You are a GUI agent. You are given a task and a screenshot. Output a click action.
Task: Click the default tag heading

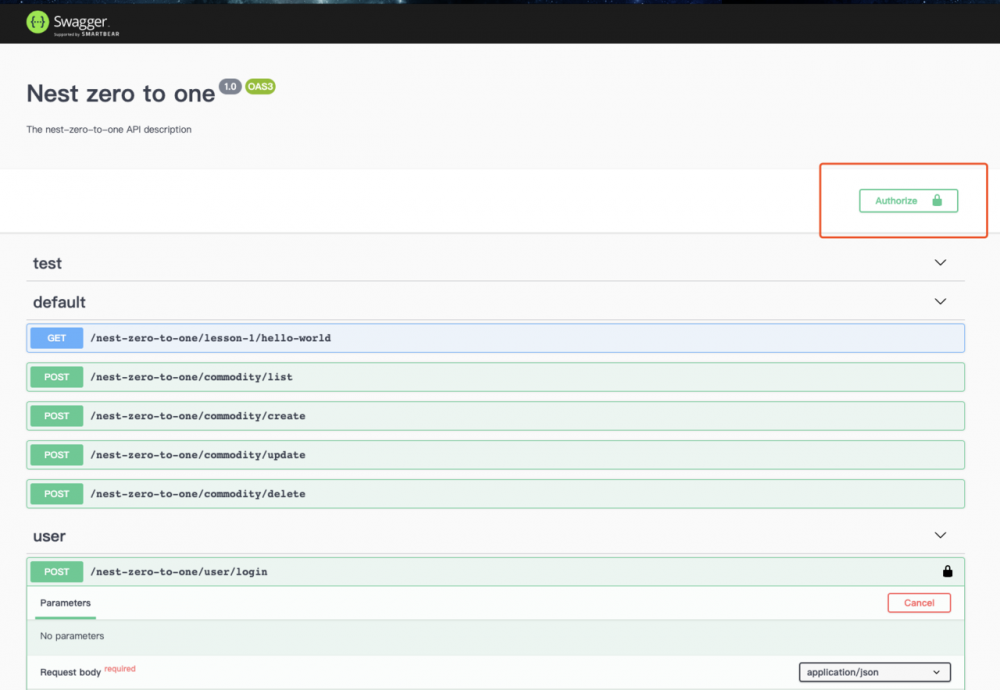coord(59,302)
